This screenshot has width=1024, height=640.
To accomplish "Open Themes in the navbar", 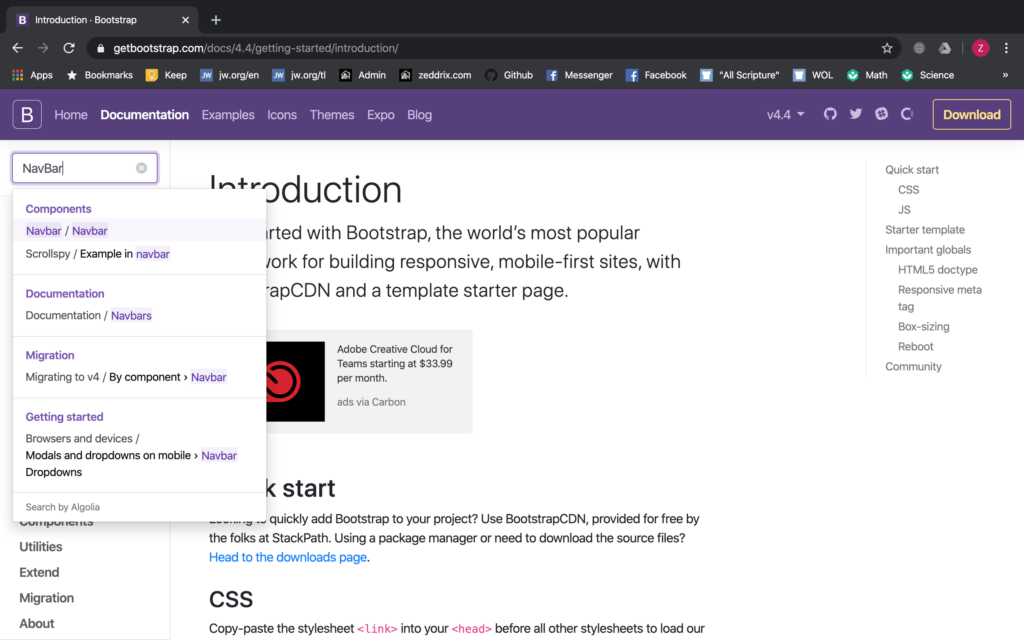I will 332,114.
